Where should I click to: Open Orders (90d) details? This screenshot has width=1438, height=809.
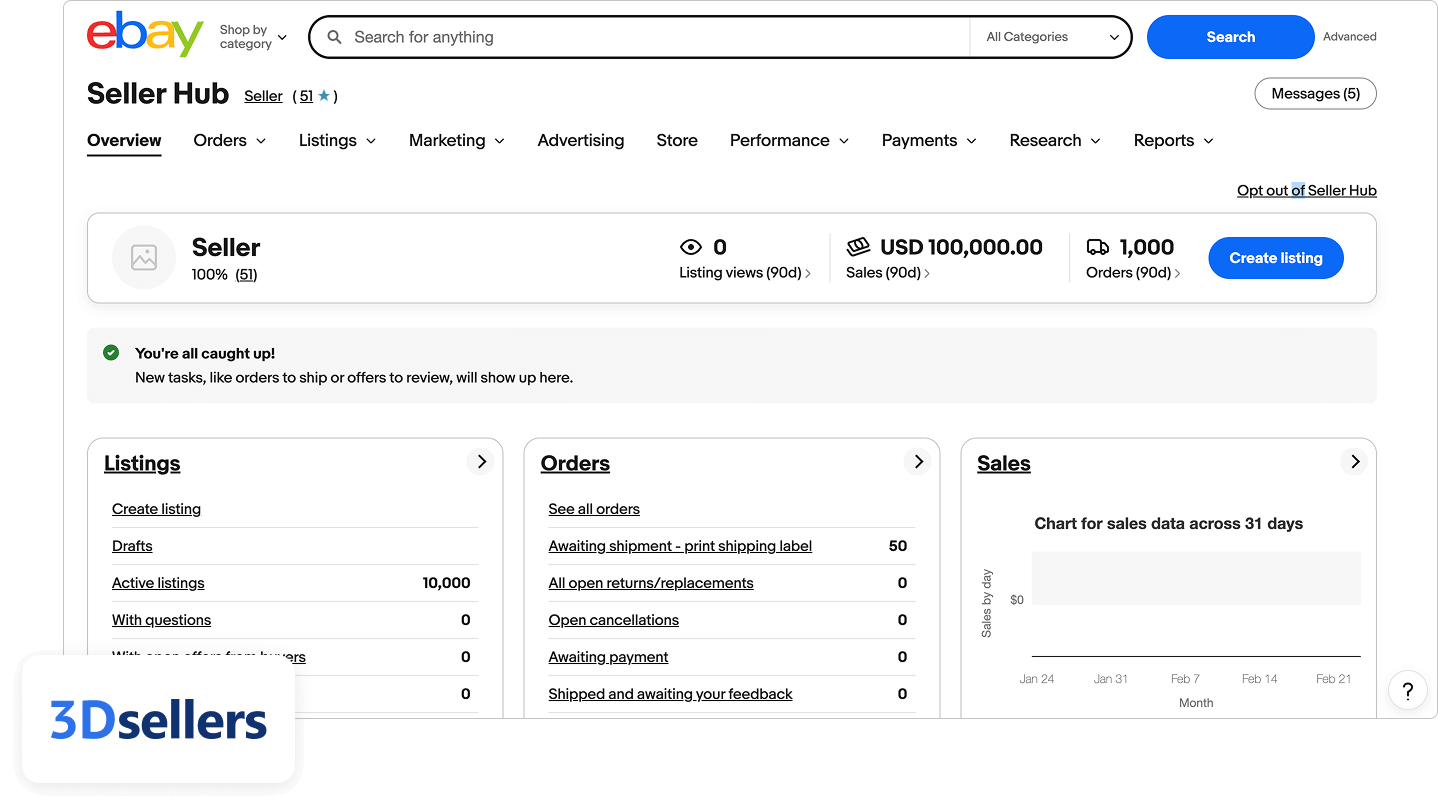click(x=1133, y=272)
